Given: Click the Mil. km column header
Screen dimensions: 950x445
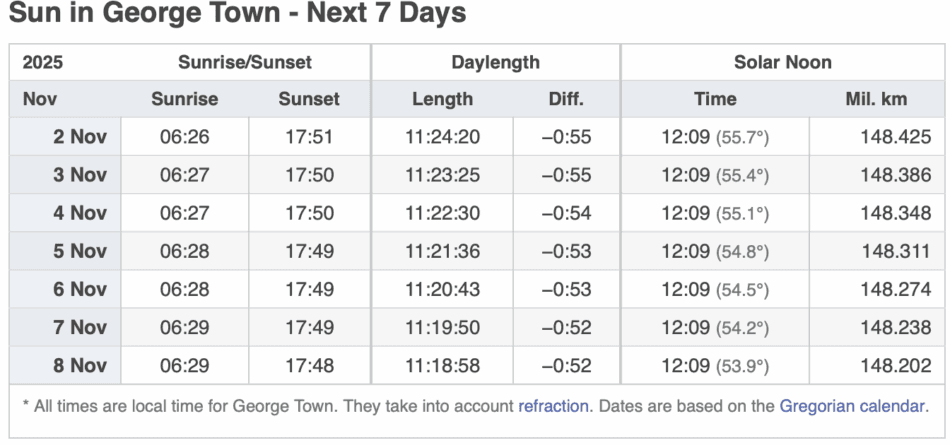Looking at the screenshot, I should pos(876,99).
